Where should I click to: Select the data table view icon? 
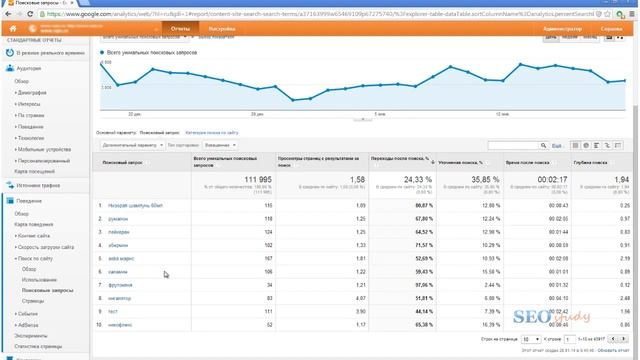[575, 145]
